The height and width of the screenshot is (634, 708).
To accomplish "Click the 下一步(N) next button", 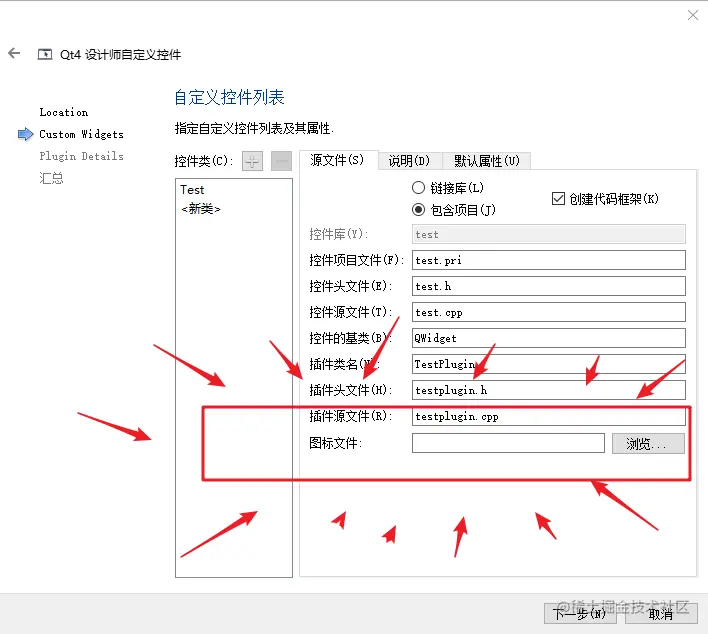I will (580, 614).
